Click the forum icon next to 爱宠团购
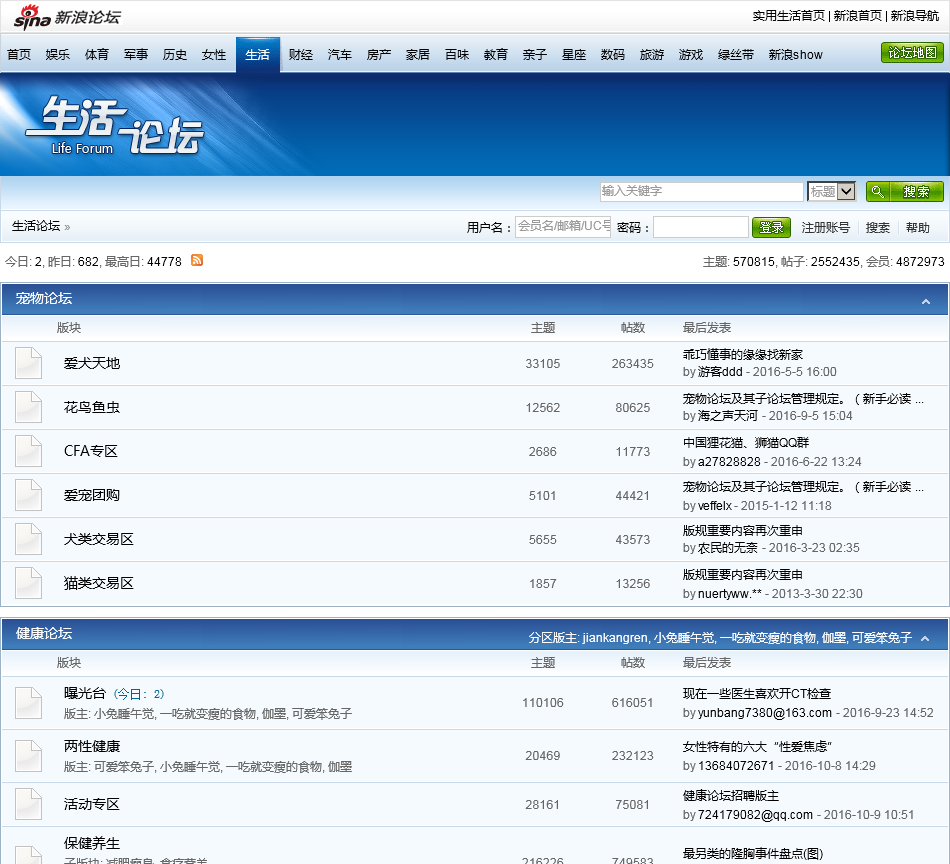Image resolution: width=950 pixels, height=864 pixels. point(28,495)
